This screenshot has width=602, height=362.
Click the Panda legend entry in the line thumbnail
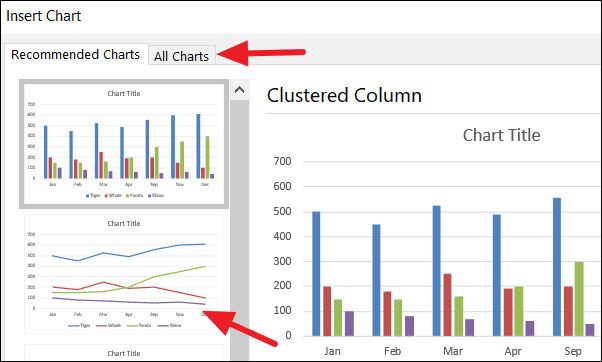click(141, 325)
